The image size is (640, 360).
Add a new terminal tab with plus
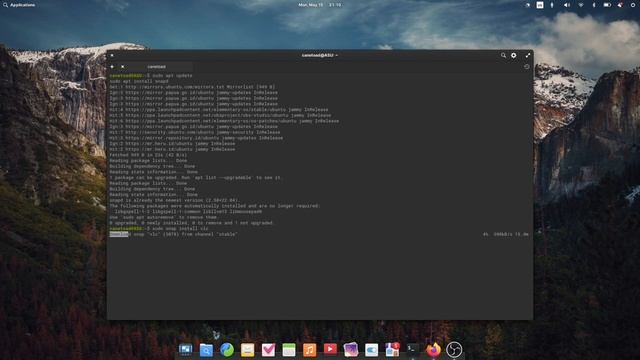point(112,67)
